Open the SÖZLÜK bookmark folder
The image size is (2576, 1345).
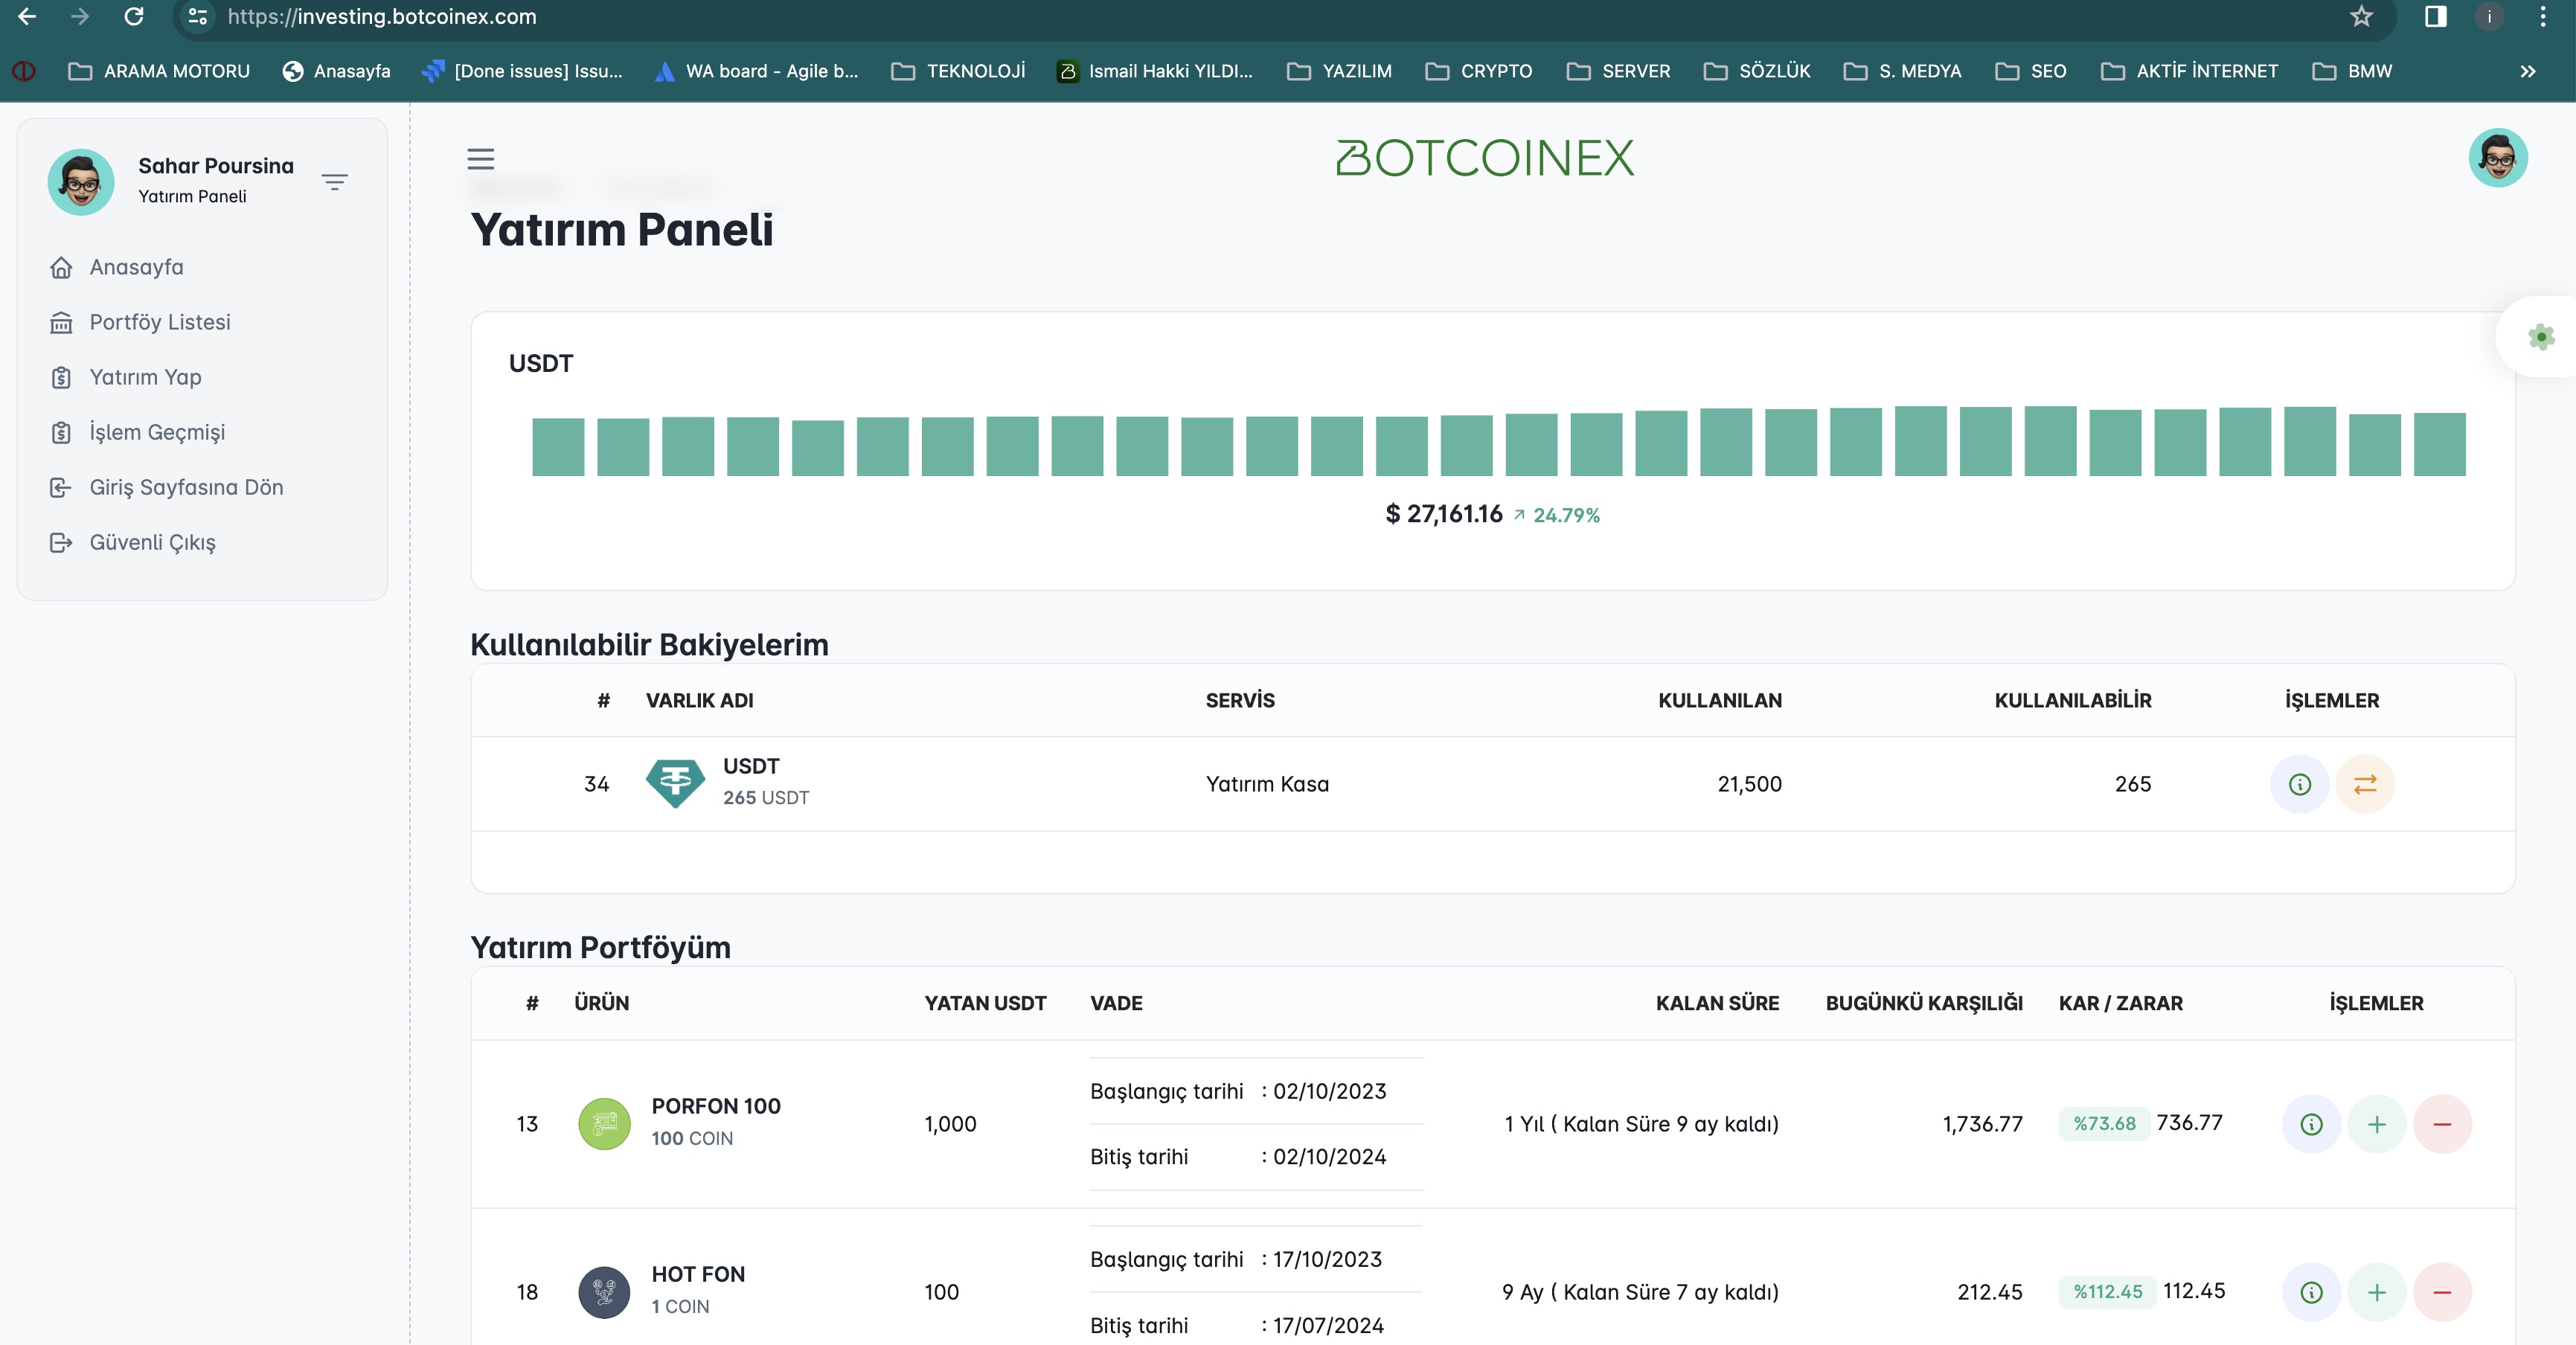(1757, 71)
